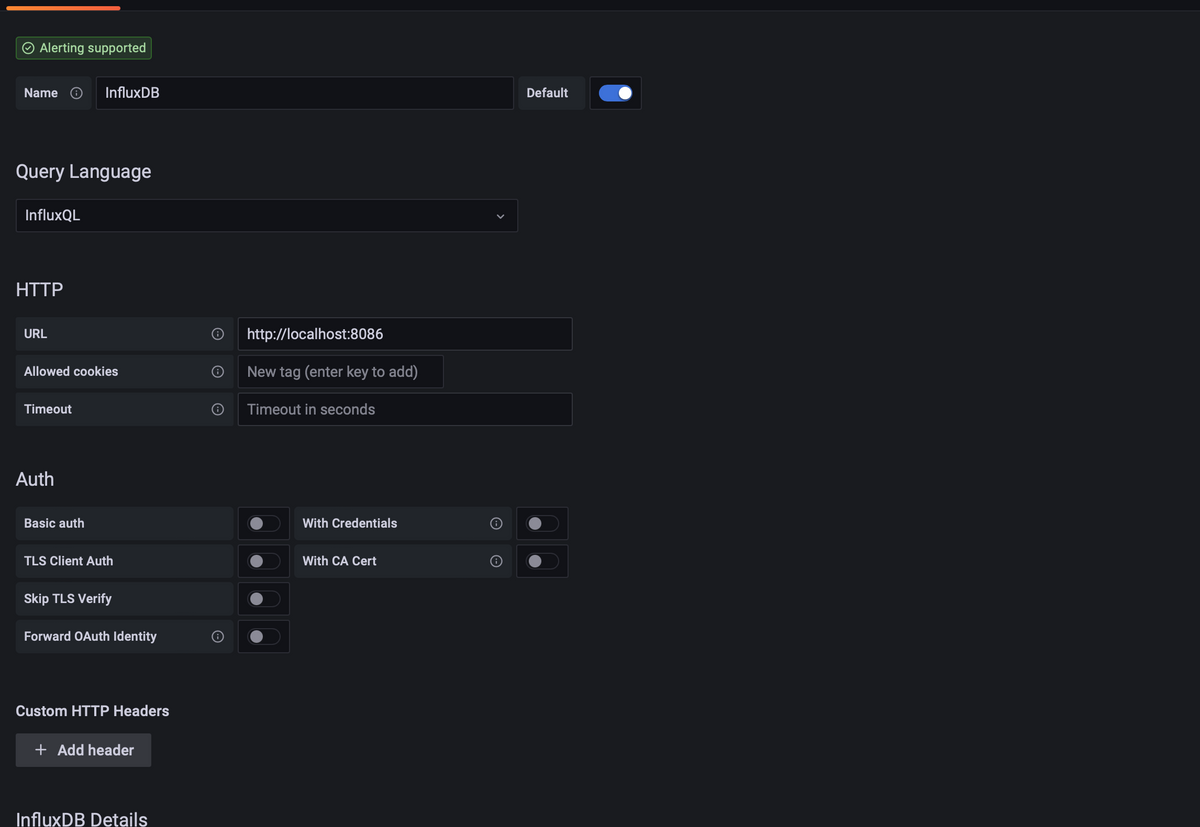Click the TLS Client Auth label
The image size is (1200, 827).
click(69, 561)
